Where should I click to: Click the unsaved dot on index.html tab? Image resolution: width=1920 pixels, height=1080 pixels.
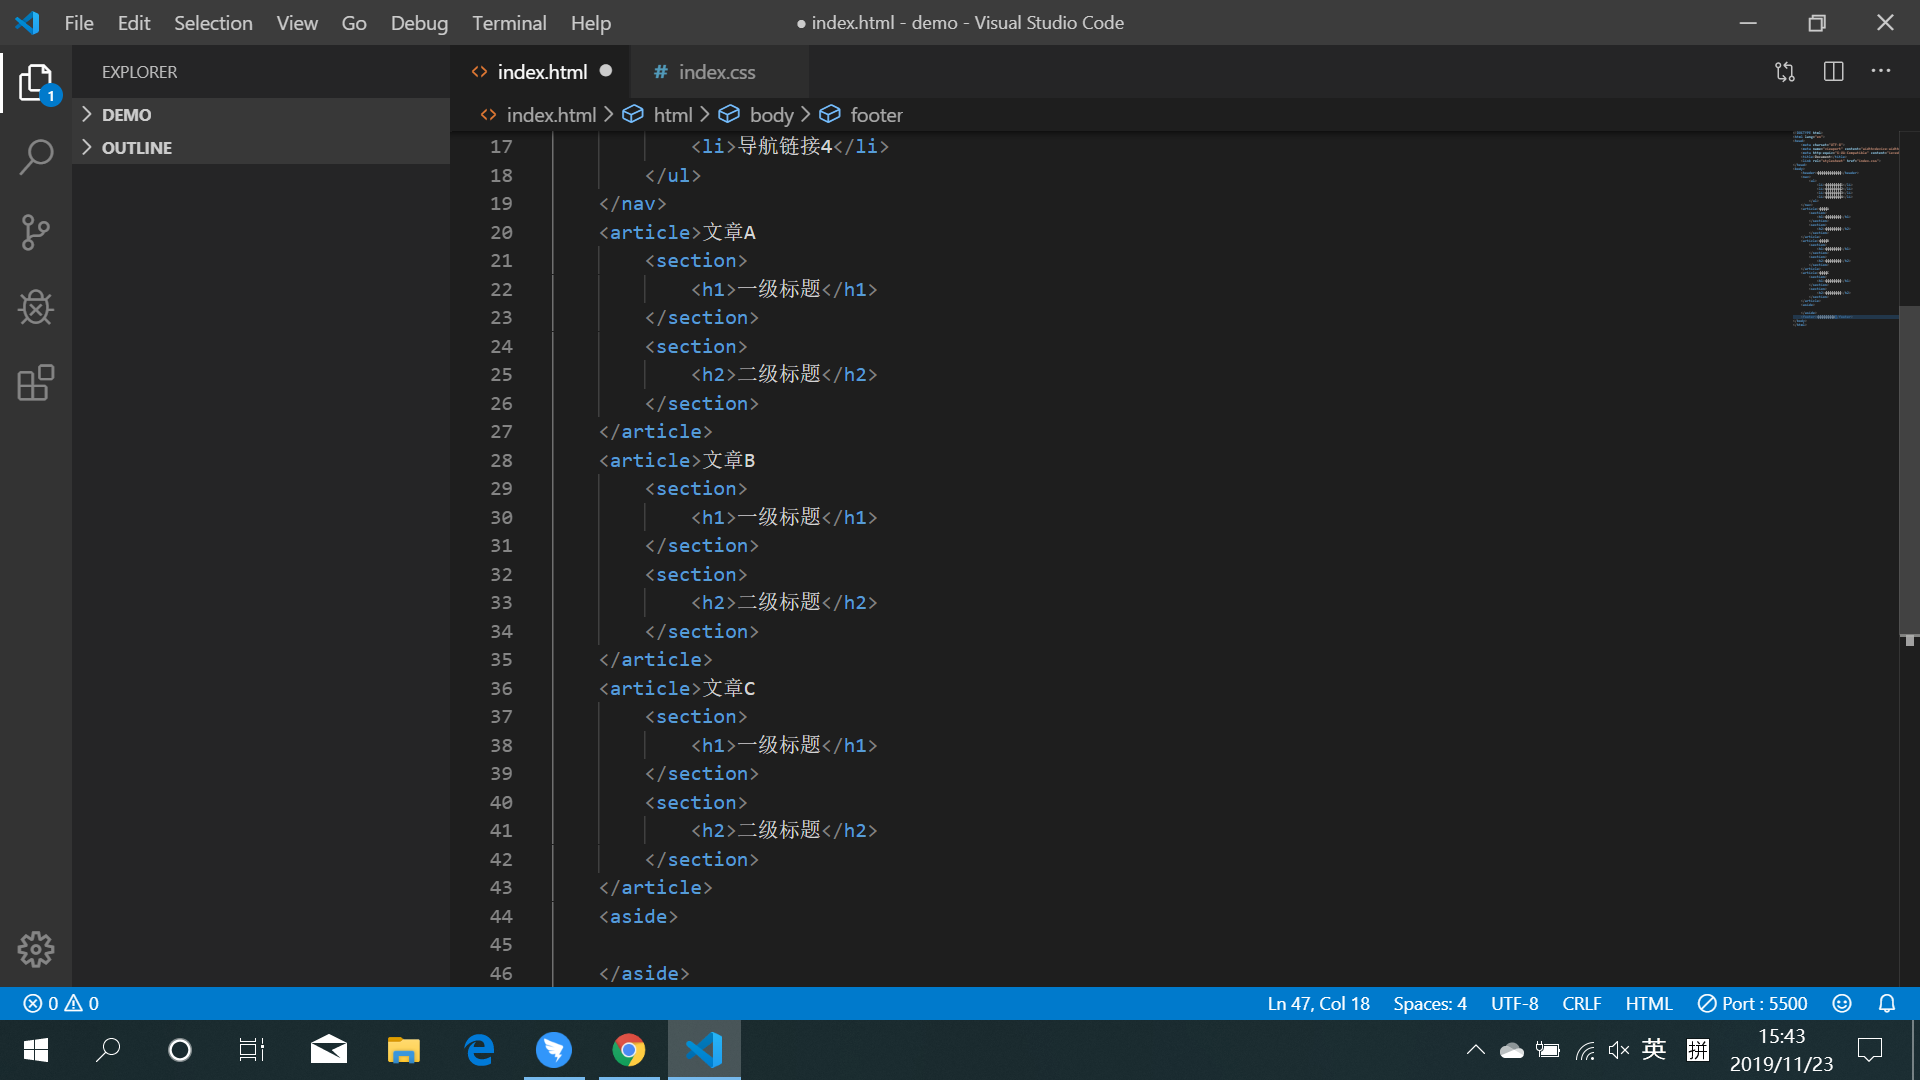click(606, 71)
